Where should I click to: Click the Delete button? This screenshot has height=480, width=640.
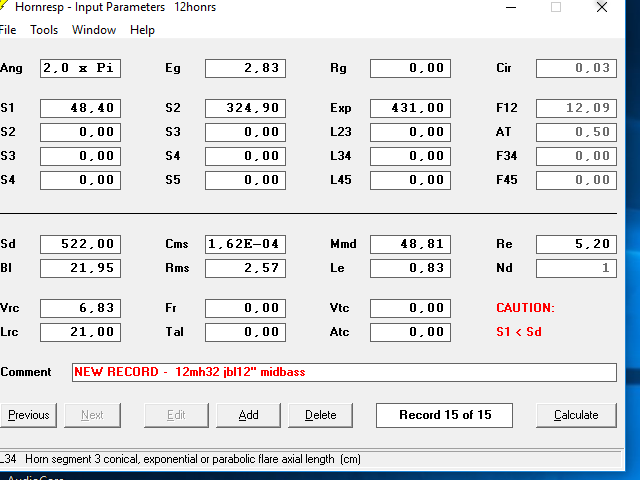point(321,415)
